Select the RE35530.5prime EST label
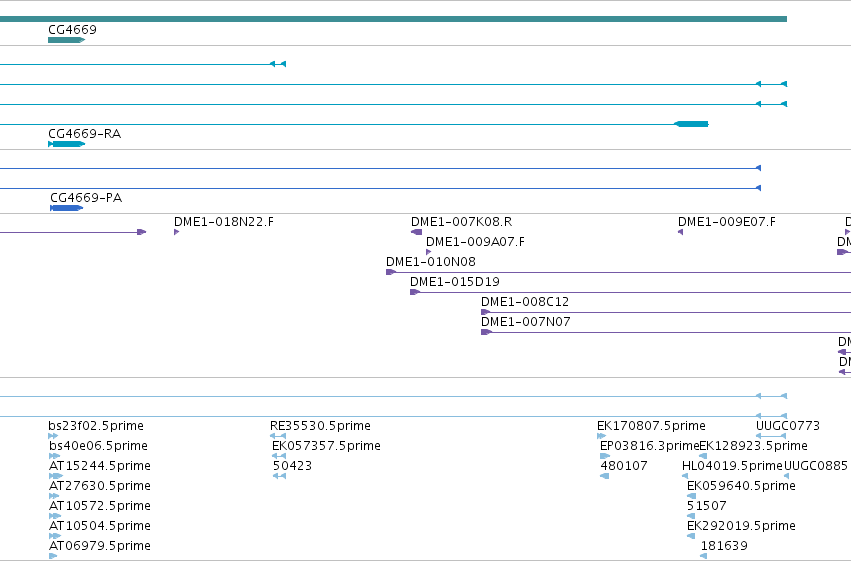851x561 pixels. click(x=320, y=425)
